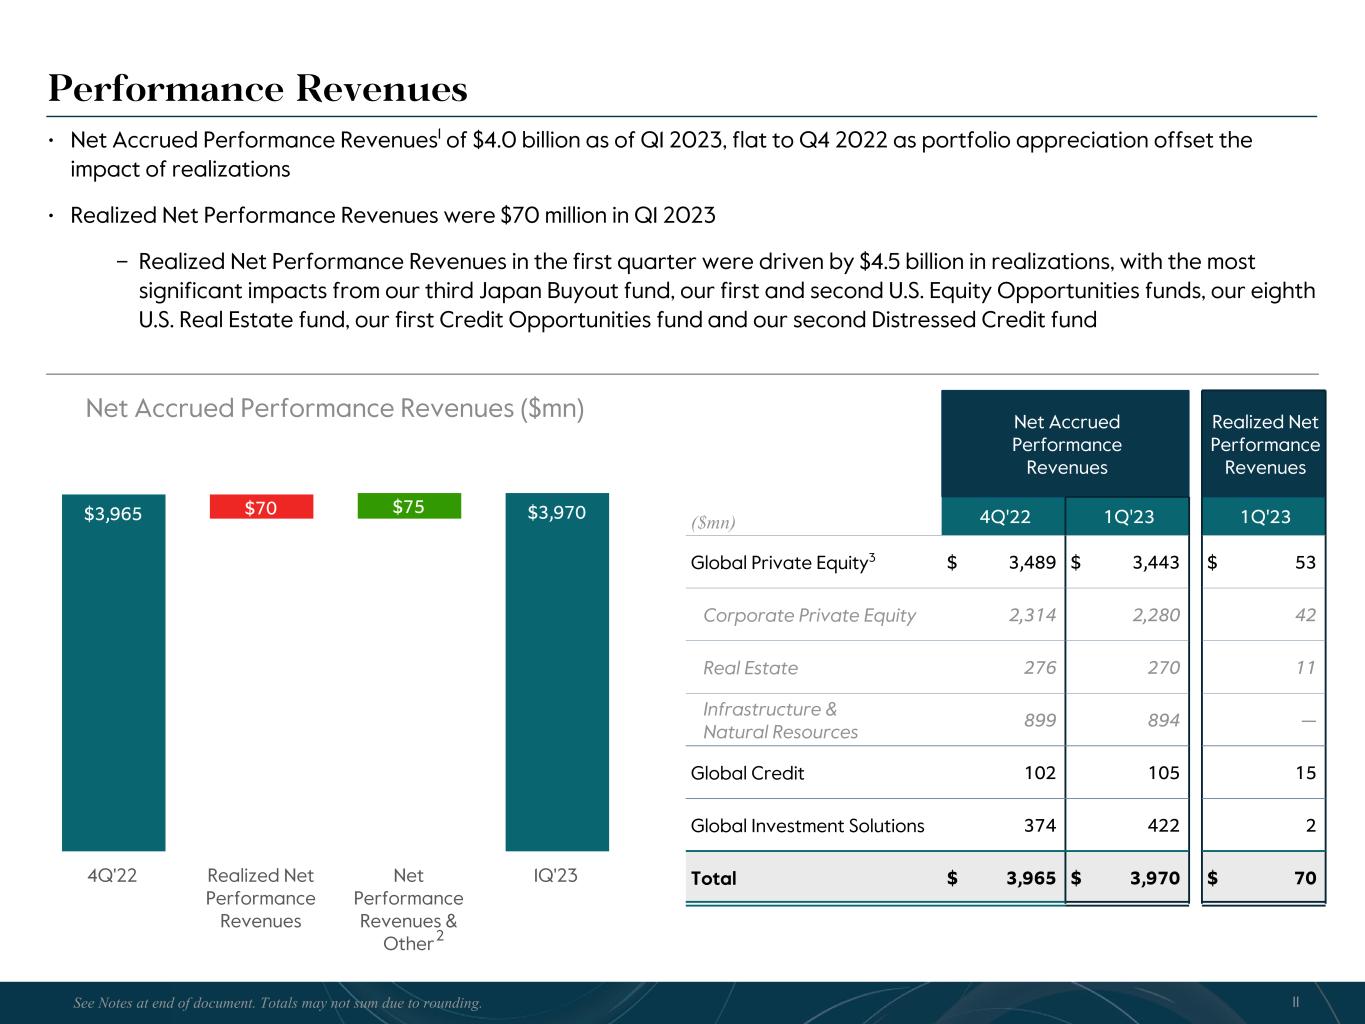
Task: Select the 422 Global Investment Solutions value
Action: [1162, 826]
